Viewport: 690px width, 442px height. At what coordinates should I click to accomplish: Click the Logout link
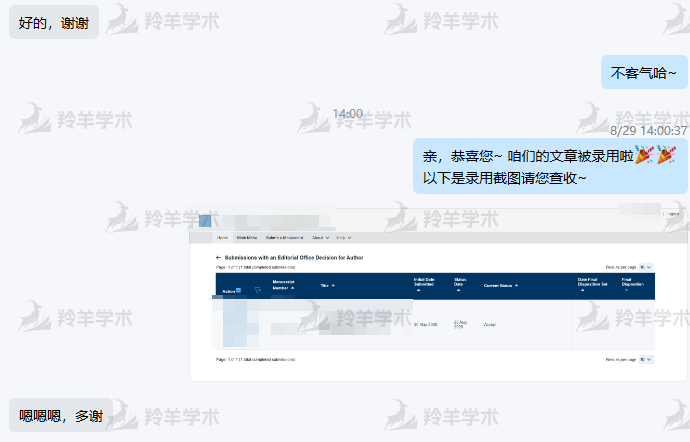(671, 214)
